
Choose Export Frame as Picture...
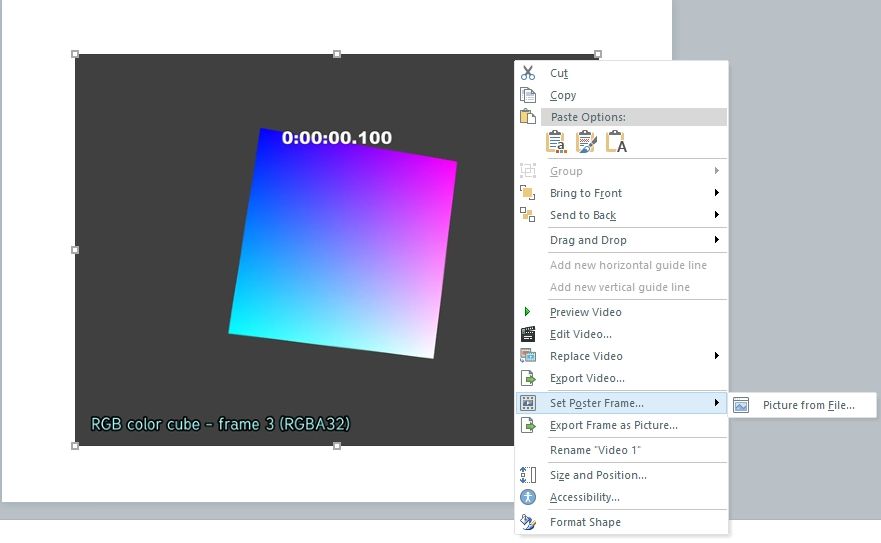point(621,426)
